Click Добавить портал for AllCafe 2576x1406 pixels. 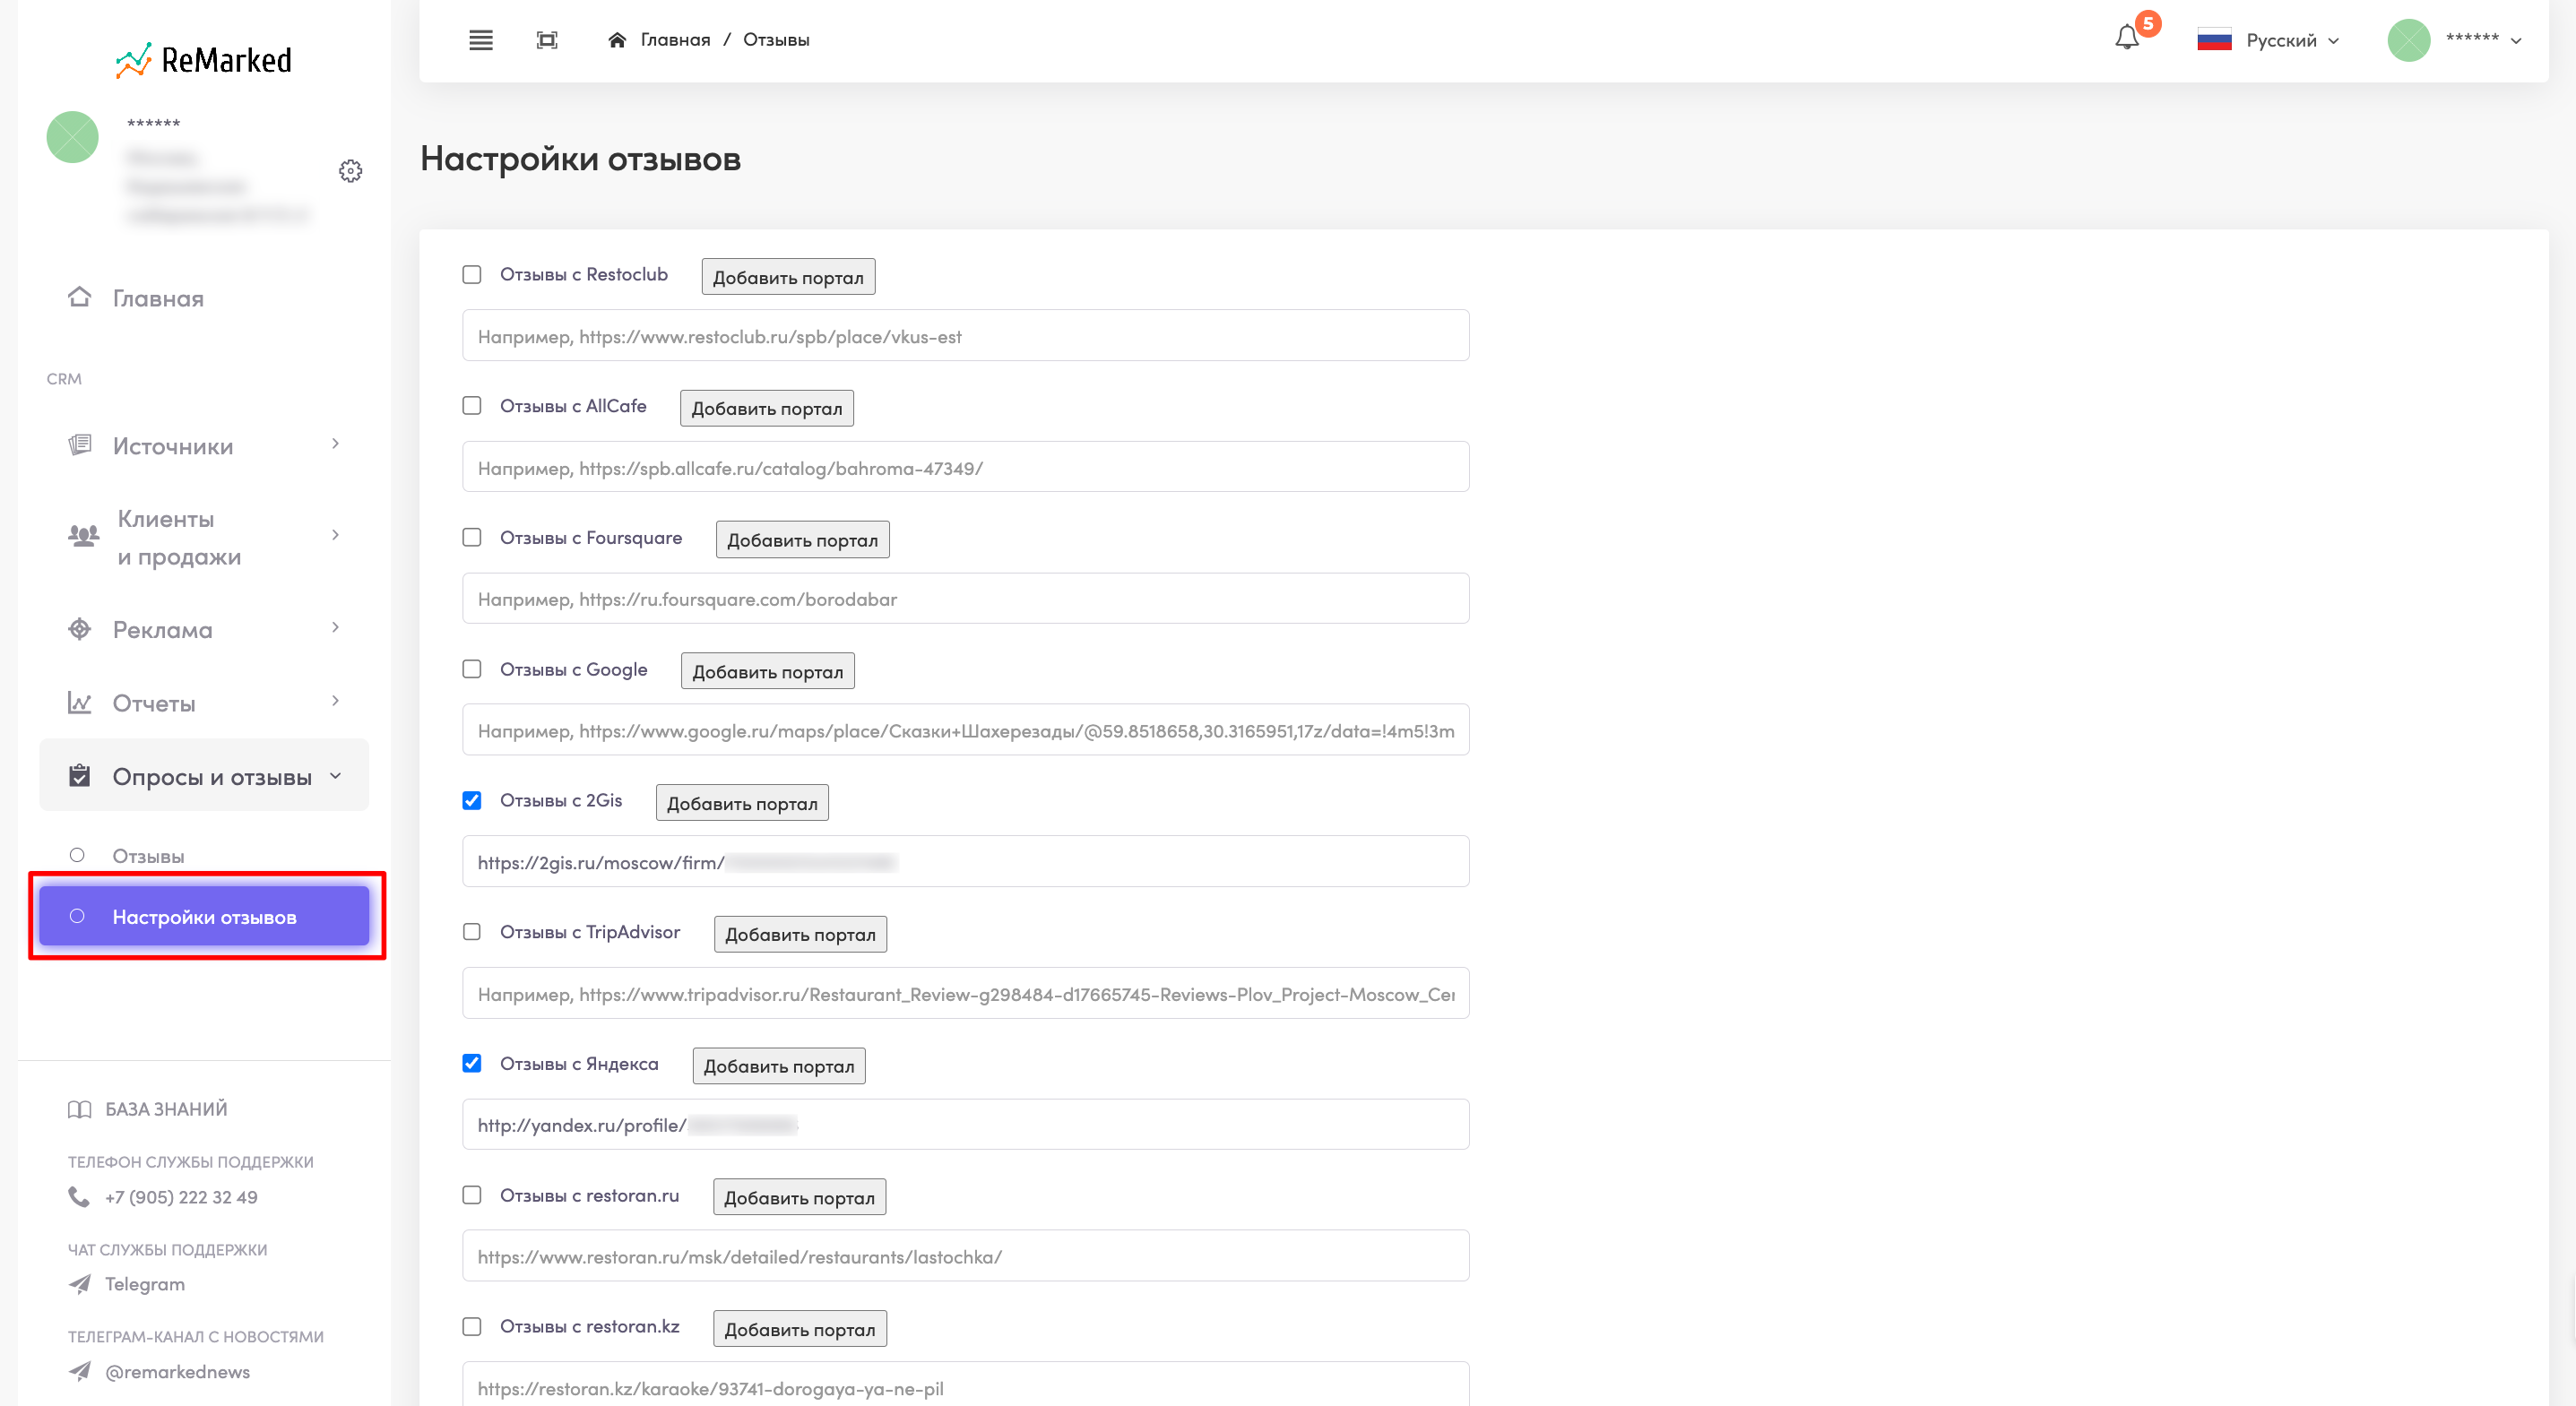pyautogui.click(x=767, y=408)
